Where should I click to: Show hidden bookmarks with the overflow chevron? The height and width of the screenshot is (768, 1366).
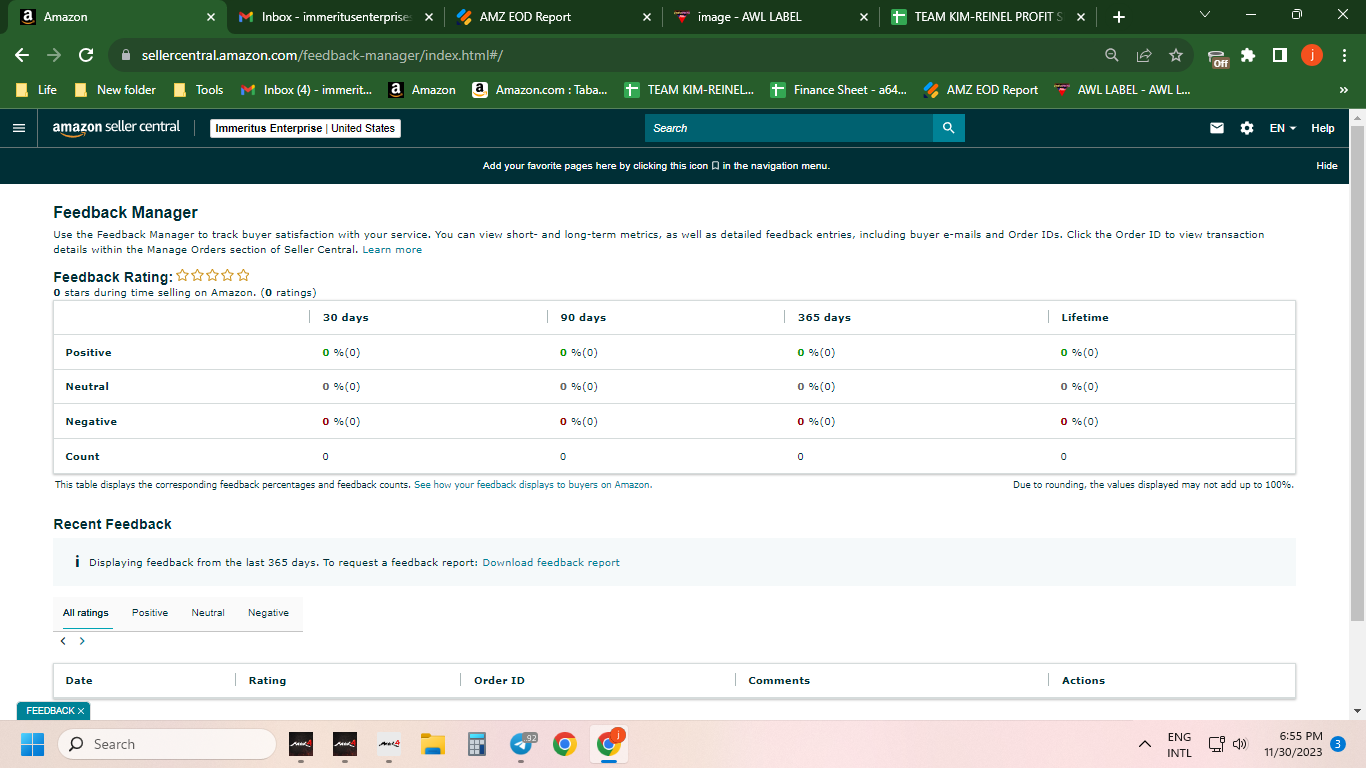1344,90
